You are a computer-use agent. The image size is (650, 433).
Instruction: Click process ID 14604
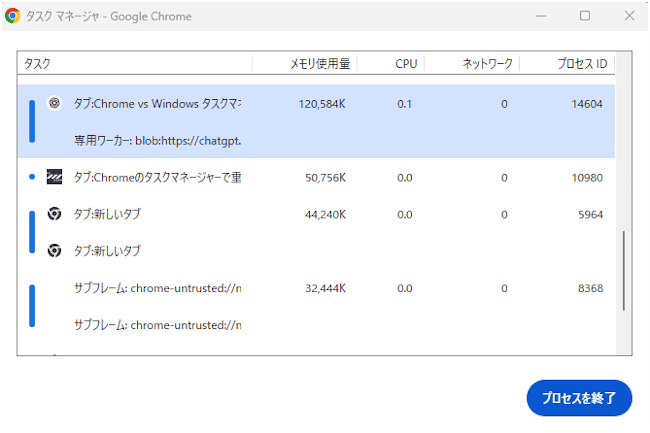[x=587, y=104]
